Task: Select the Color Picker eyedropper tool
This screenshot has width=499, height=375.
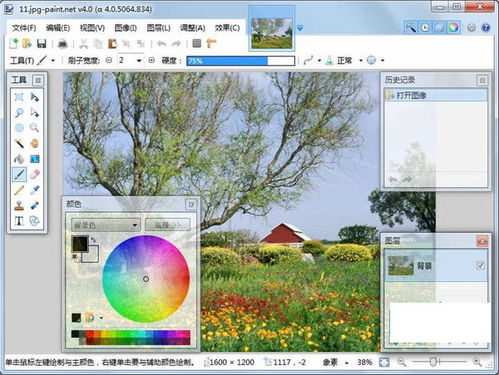Action: tap(34, 190)
